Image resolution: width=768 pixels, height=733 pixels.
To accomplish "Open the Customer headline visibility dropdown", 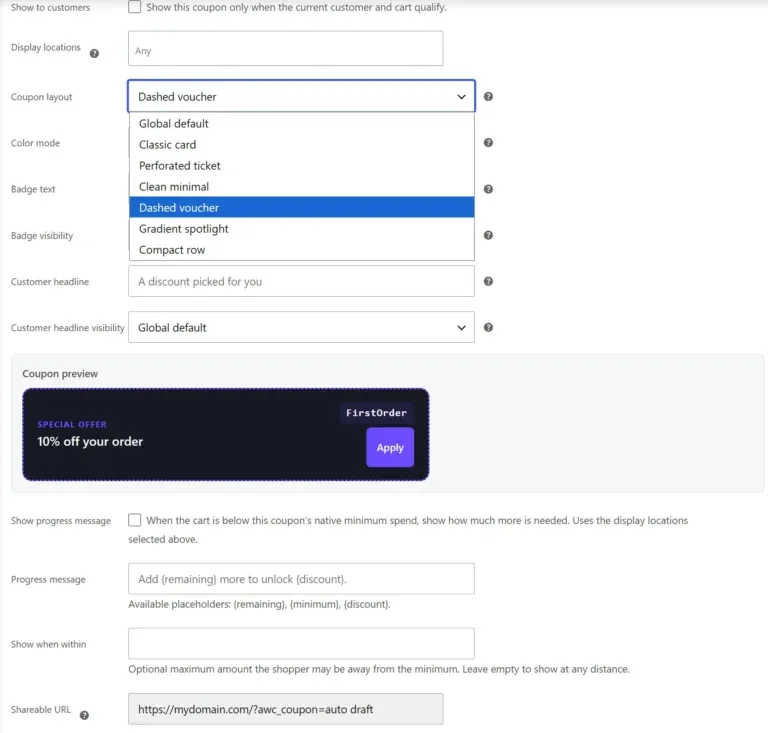I will (x=301, y=327).
